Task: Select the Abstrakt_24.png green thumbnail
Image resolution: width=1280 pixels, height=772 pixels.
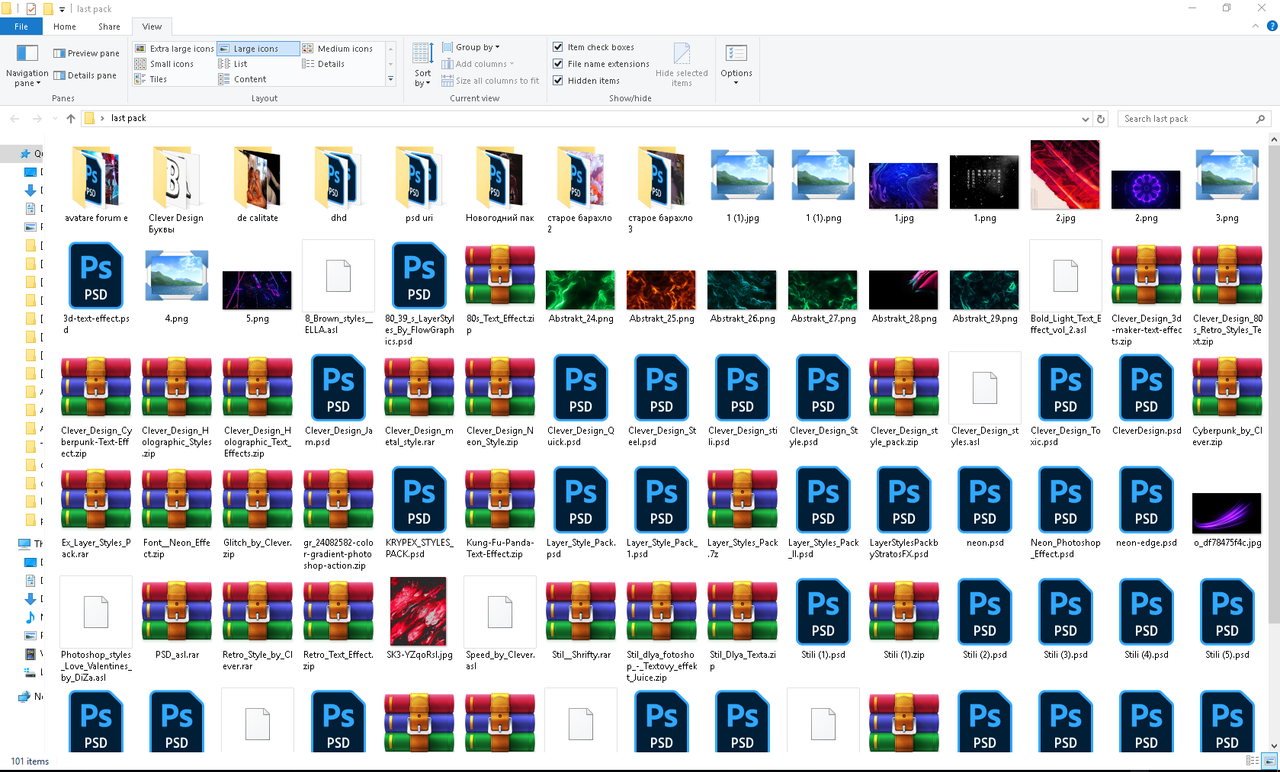Action: click(580, 297)
